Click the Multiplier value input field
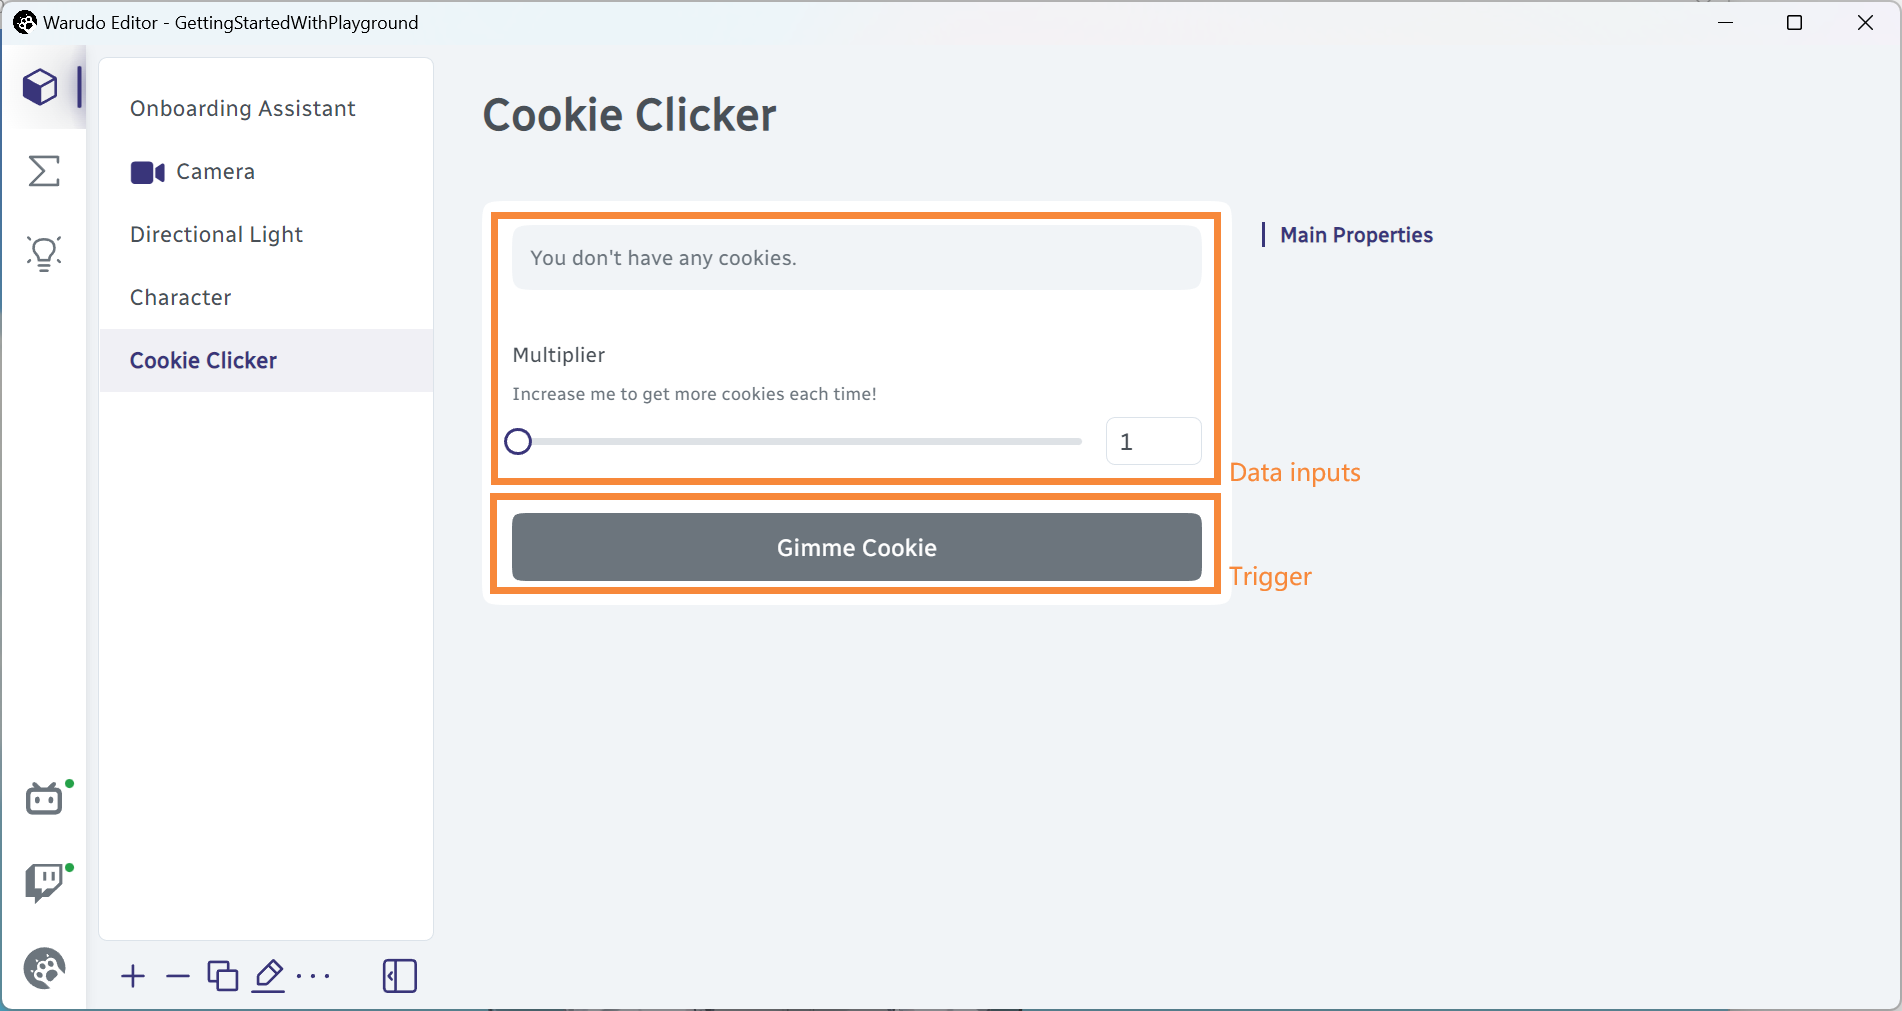The height and width of the screenshot is (1011, 1902). pyautogui.click(x=1153, y=441)
